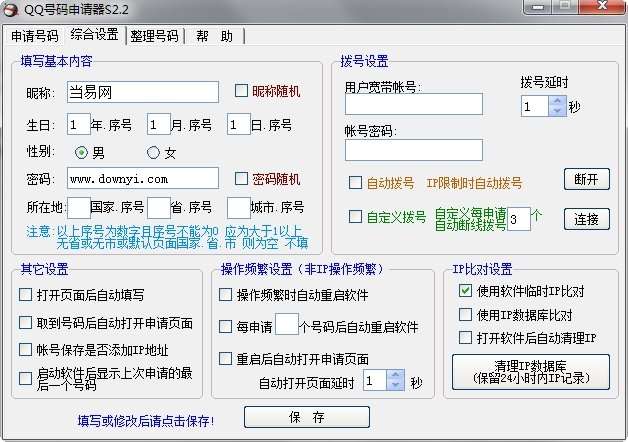Click the 拨号延时 seconds value box
Screen dimensions: 628x442
535,106
